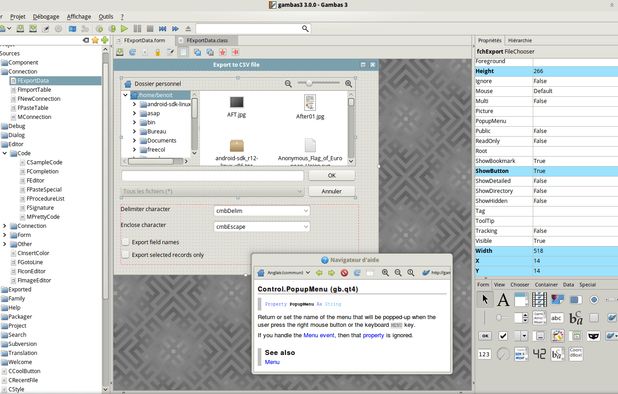This screenshot has height=394, width=618.
Task: Select the RadioButton control in toolbox
Action: coord(594,300)
